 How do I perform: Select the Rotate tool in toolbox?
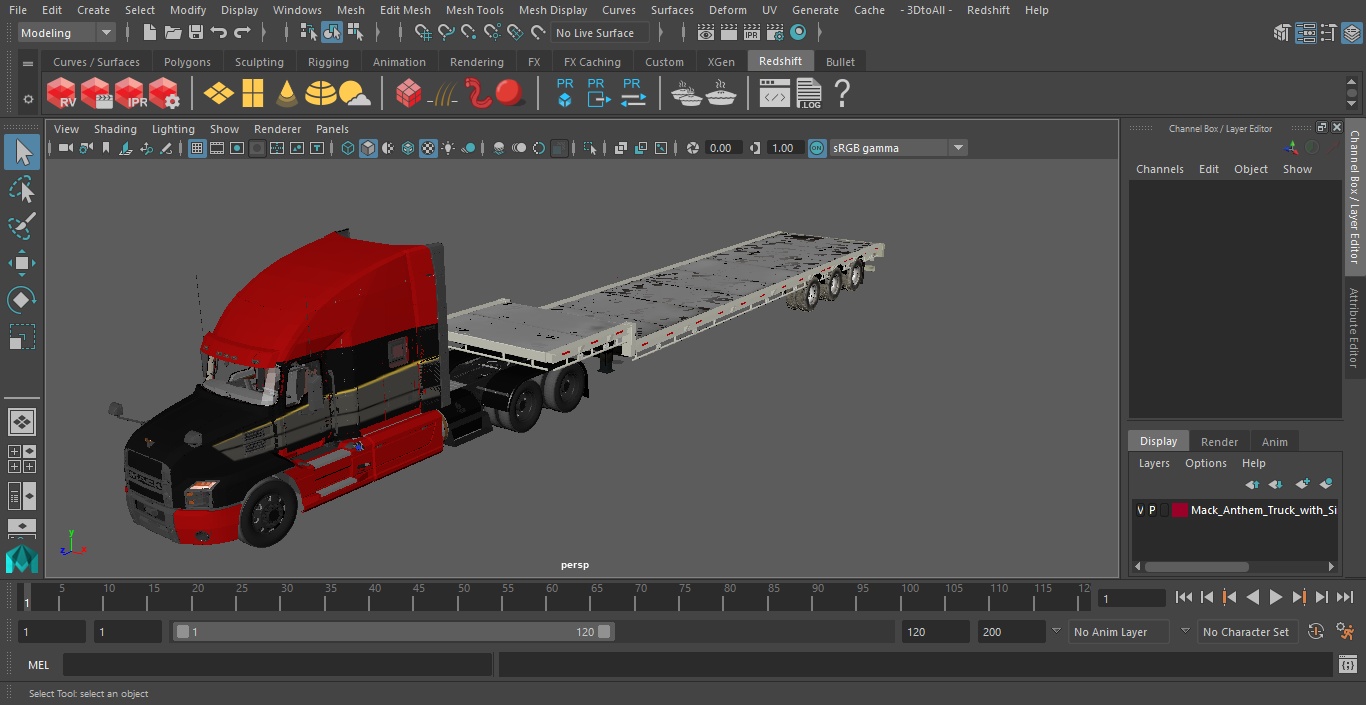(x=22, y=300)
